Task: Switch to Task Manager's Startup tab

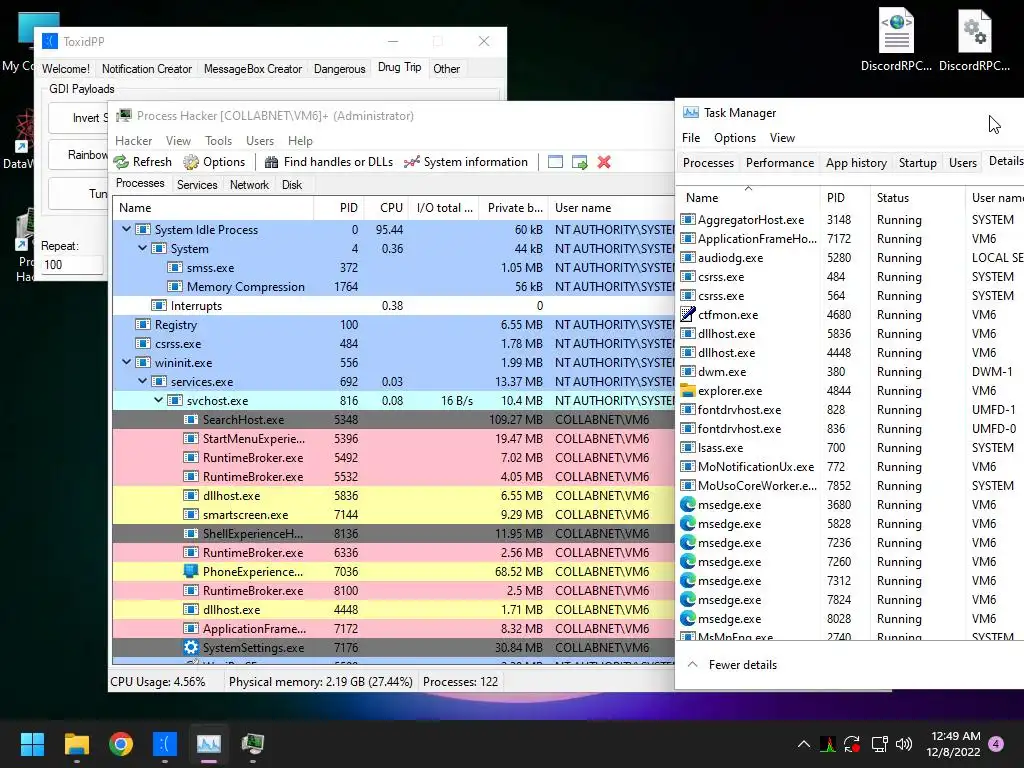Action: point(918,163)
